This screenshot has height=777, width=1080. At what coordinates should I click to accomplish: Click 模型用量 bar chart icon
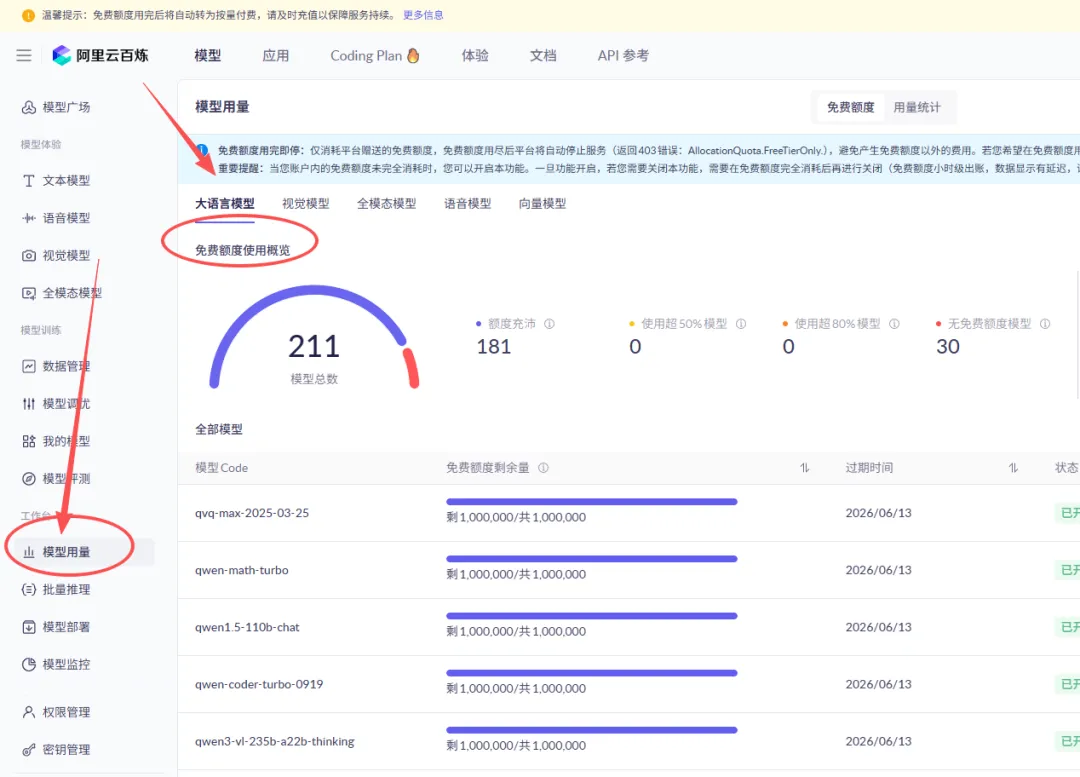(28, 552)
